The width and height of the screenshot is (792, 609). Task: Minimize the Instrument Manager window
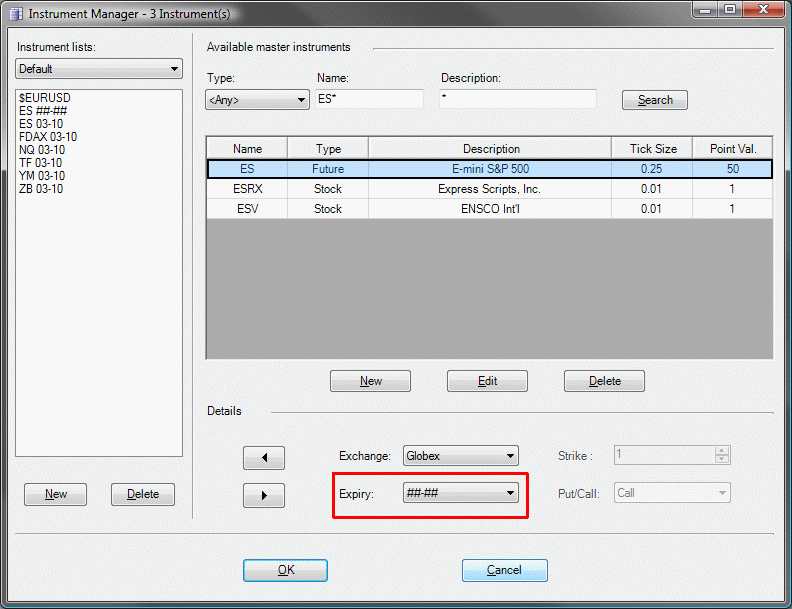point(706,10)
